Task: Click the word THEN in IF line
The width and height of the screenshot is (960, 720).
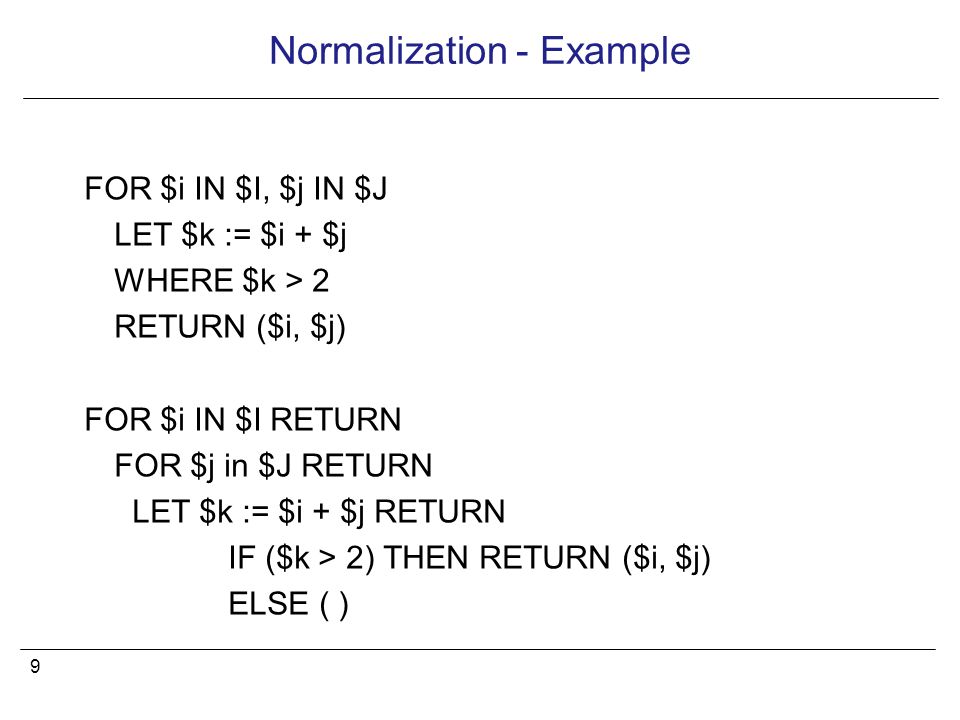Action: click(427, 558)
